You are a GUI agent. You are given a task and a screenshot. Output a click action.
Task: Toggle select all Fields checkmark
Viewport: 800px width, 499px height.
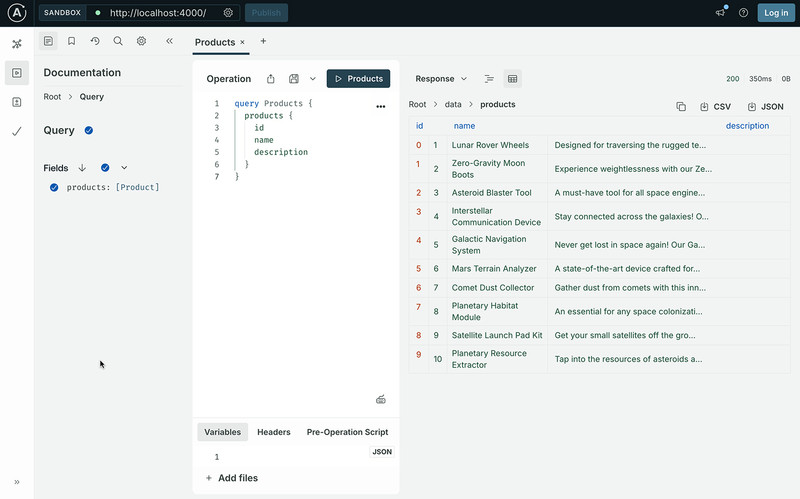click(105, 167)
